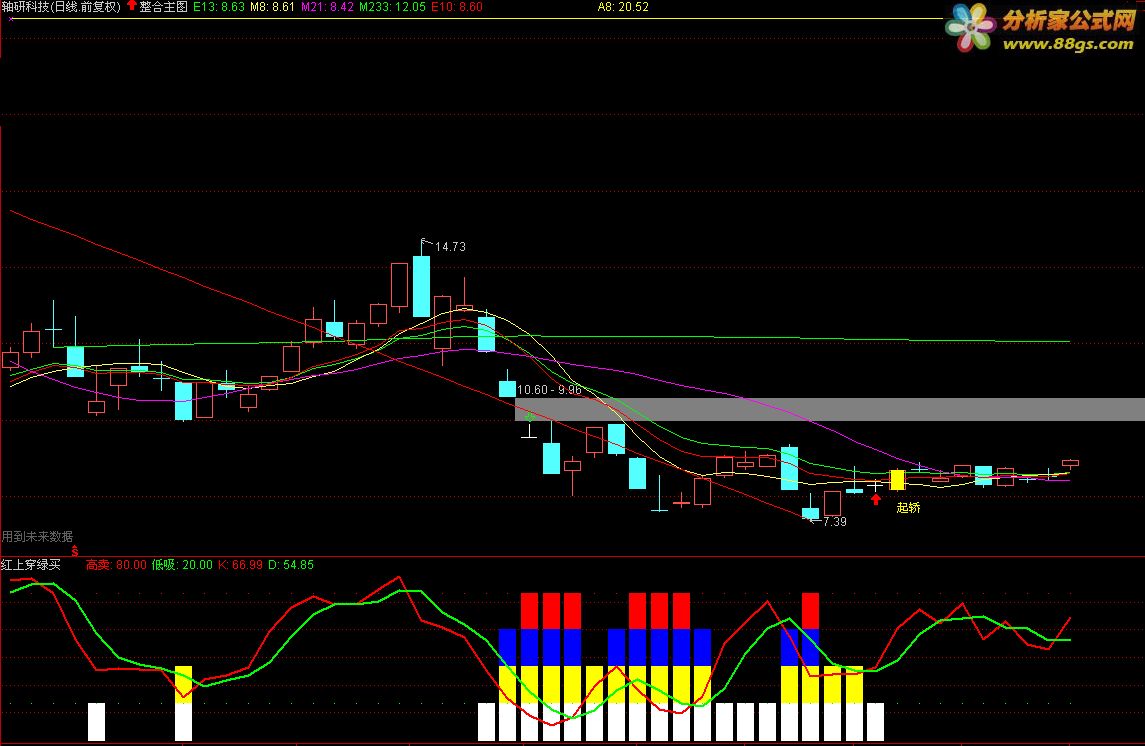Click the cyan candle at the 7.39 low
Screen dimensions: 1145x746
coord(811,513)
